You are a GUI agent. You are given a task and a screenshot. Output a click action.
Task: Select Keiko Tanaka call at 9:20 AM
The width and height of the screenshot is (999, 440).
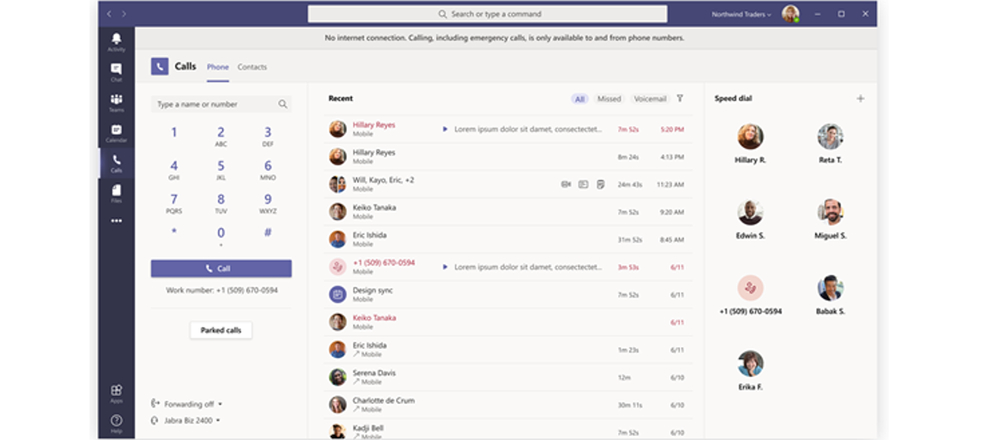pos(508,212)
